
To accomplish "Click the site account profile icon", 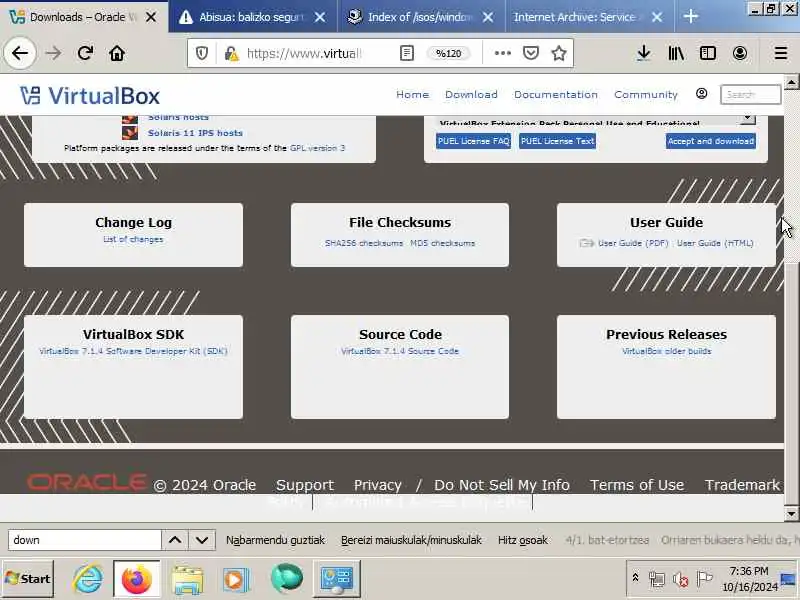I will pos(702,93).
